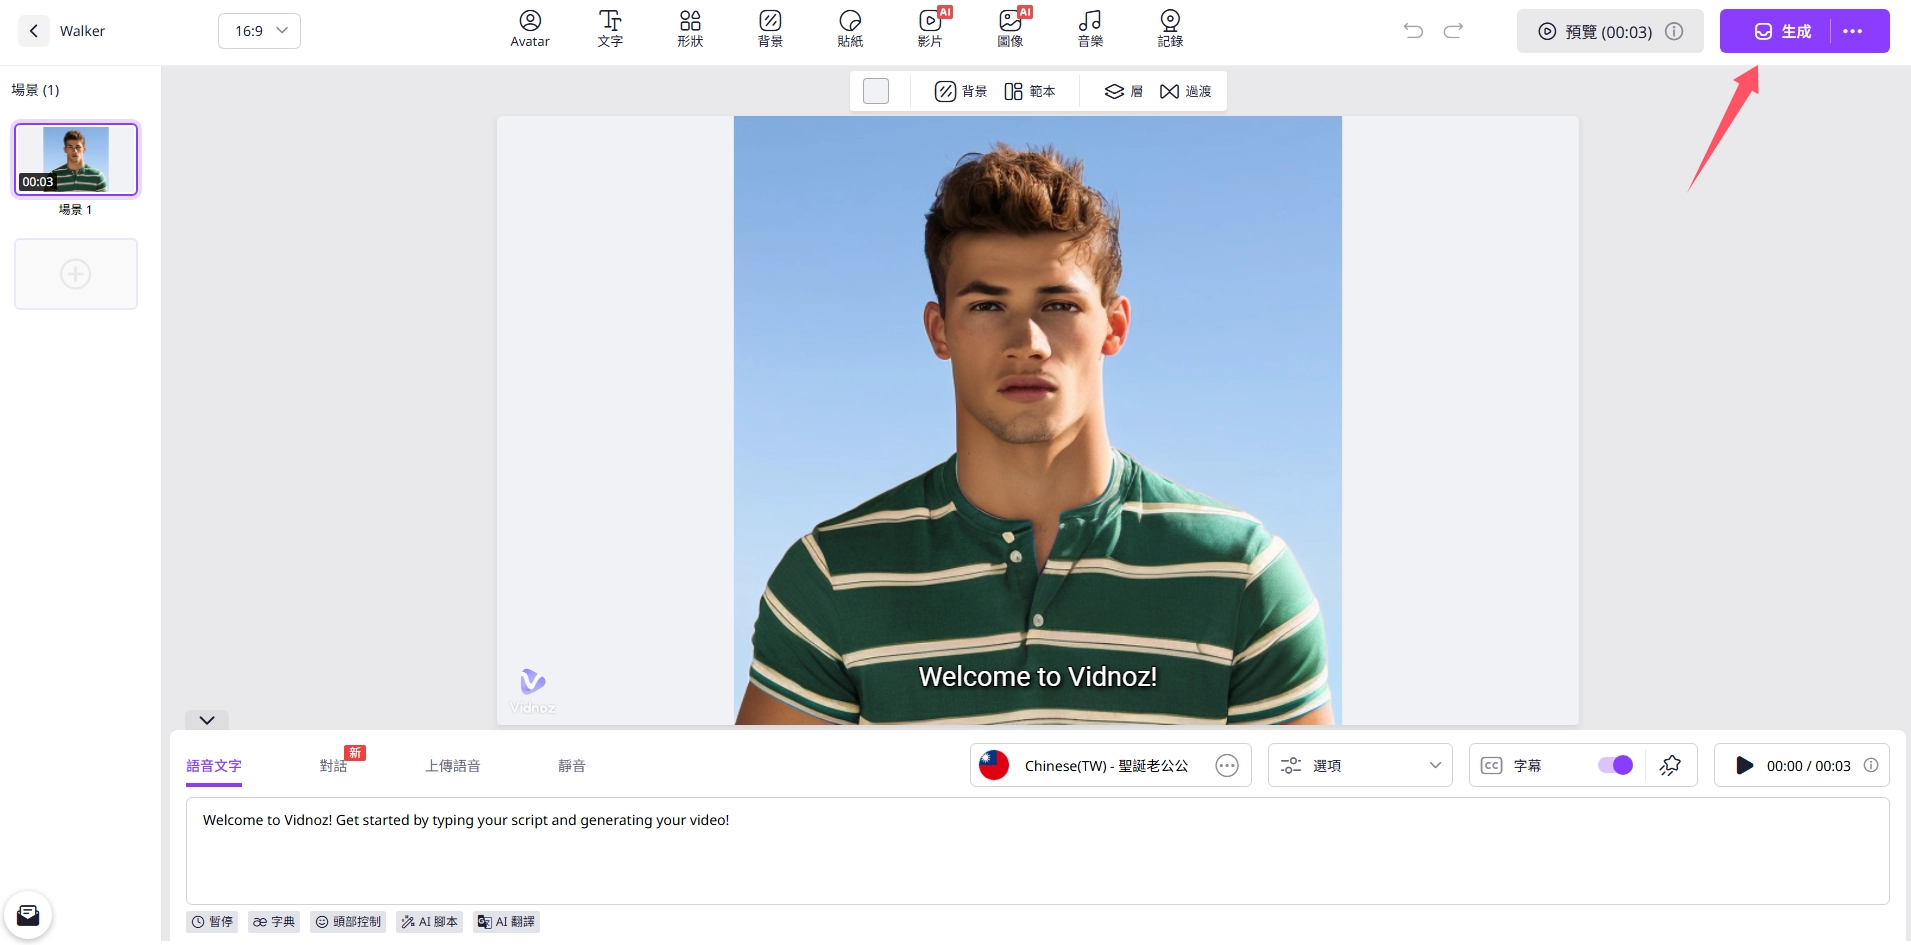Switch to the 上傳語音 tab

click(453, 765)
